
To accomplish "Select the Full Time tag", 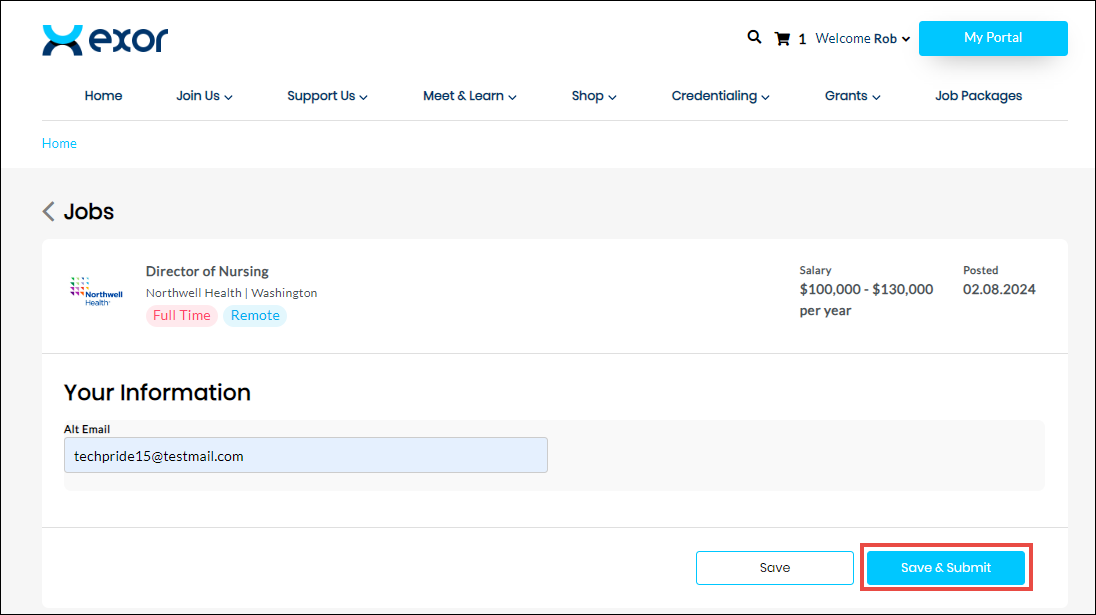I will pos(181,315).
